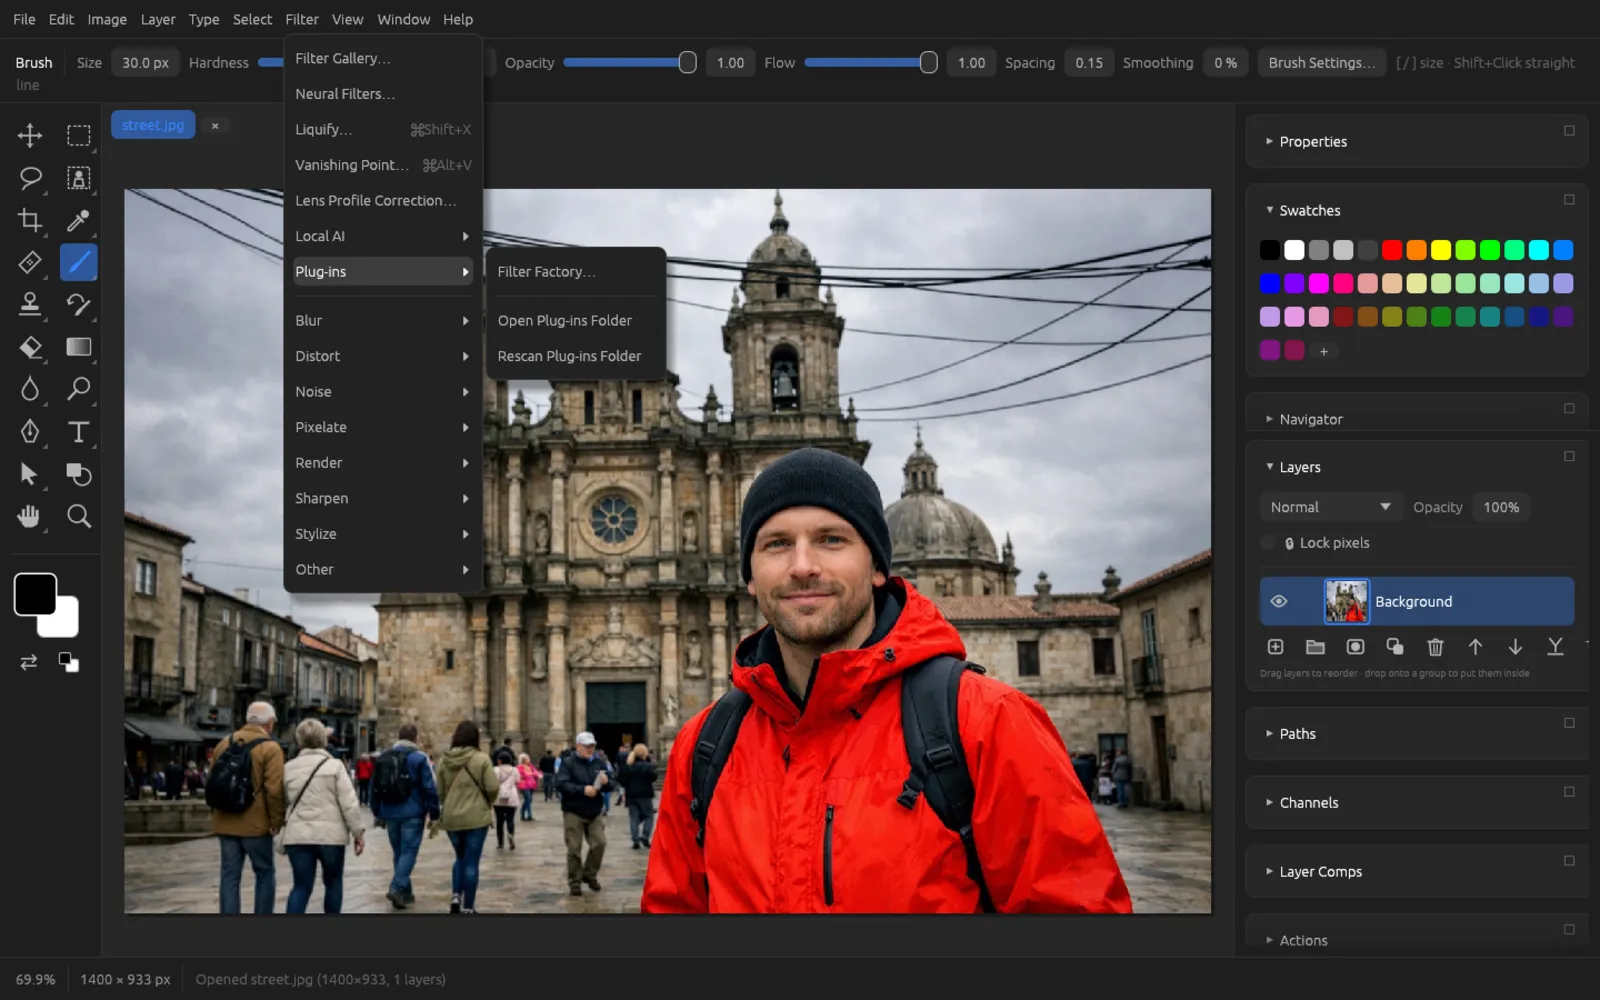Move layer down with arrow icon

pyautogui.click(x=1515, y=647)
